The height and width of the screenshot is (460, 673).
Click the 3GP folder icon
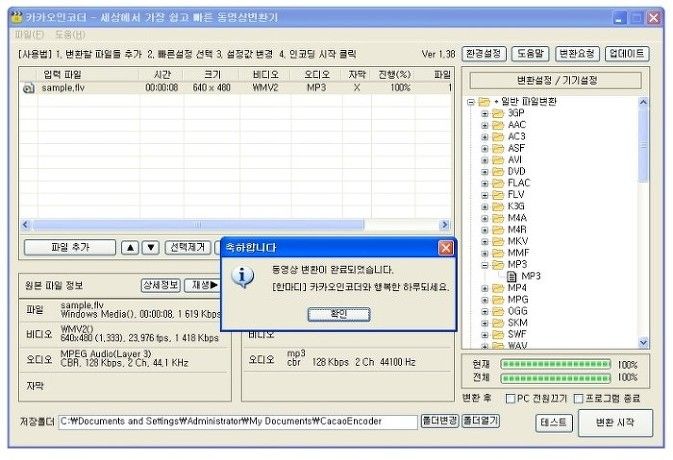tap(498, 113)
